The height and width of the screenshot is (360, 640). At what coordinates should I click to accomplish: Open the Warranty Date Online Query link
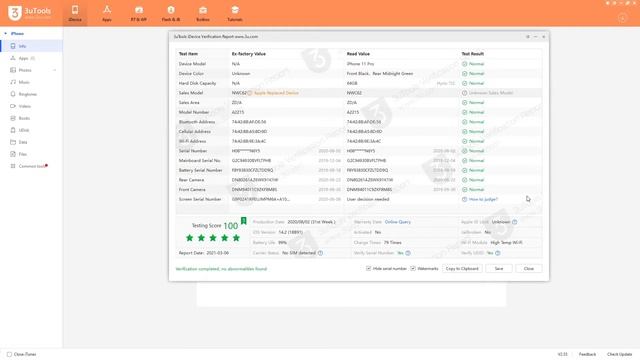pyautogui.click(x=398, y=222)
